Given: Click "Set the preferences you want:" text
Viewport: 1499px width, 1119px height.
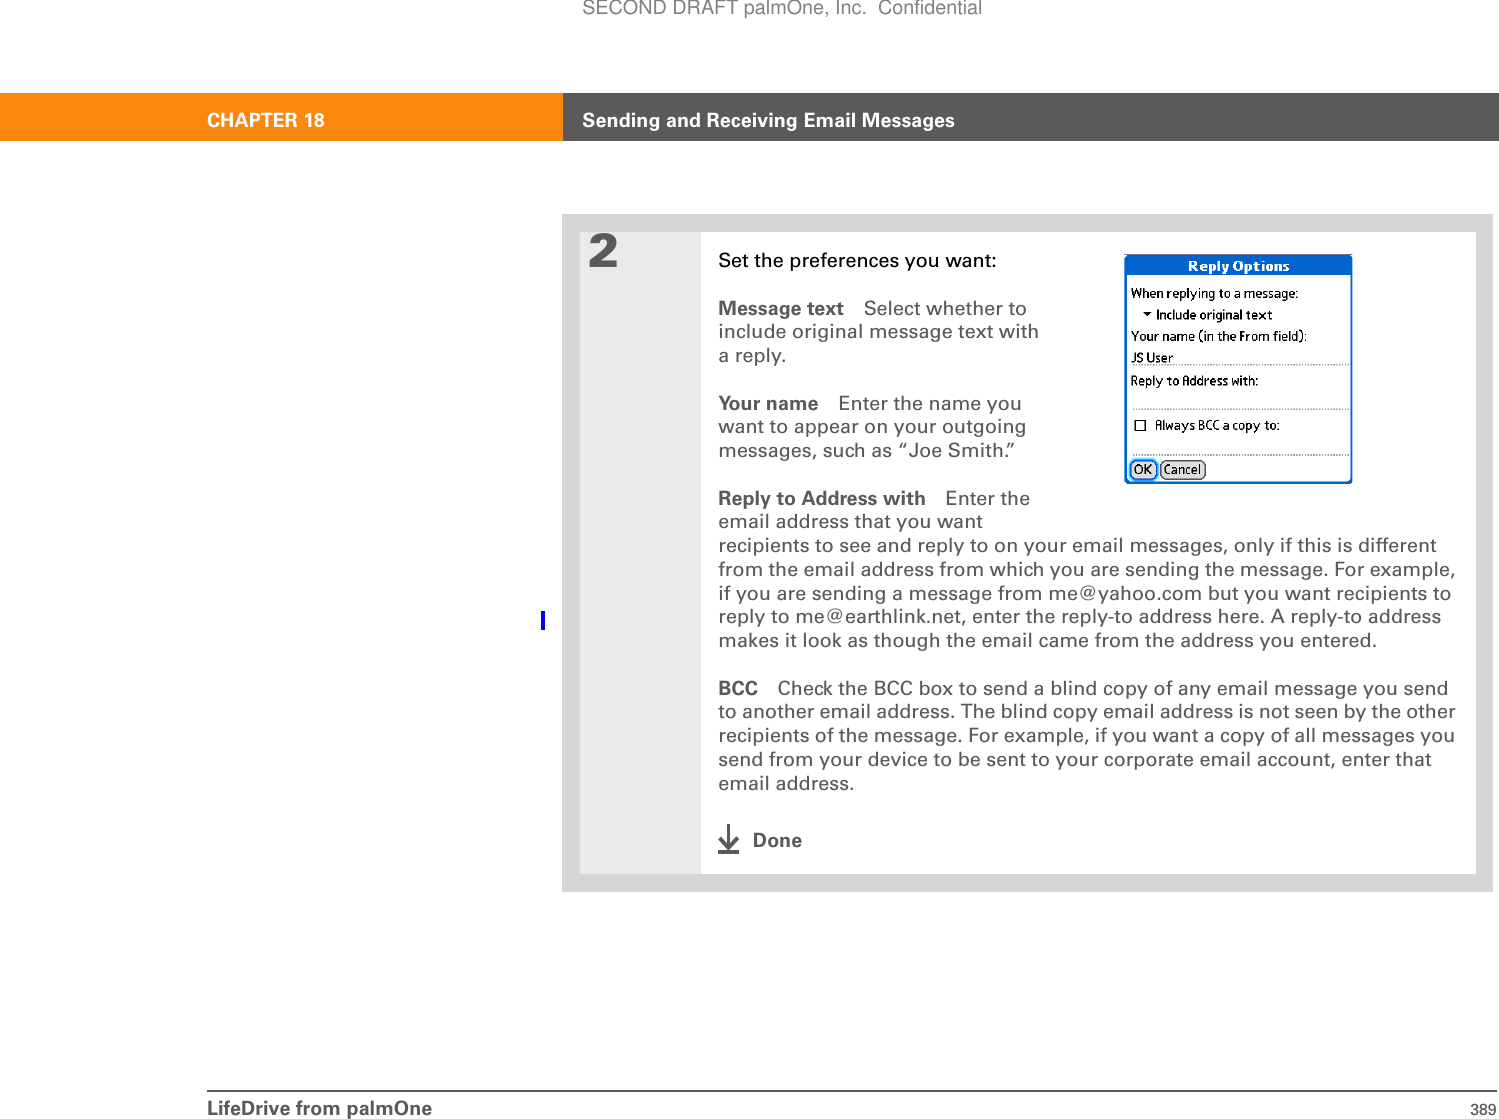Looking at the screenshot, I should tap(857, 261).
